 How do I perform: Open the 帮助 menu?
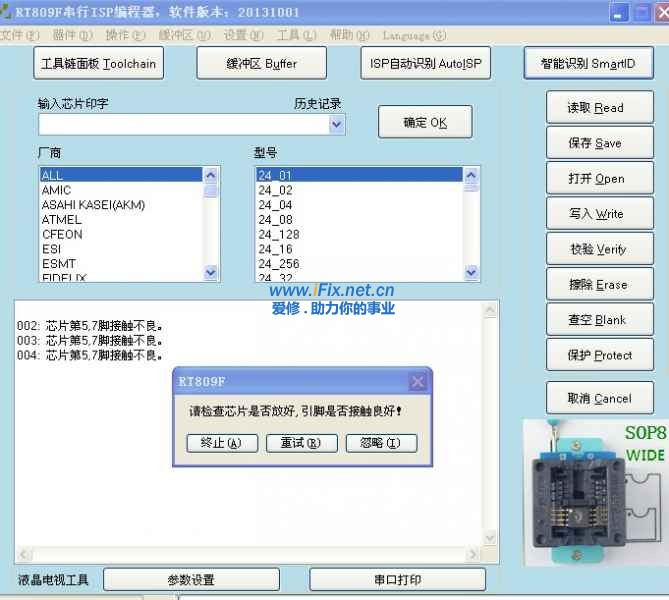[349, 35]
